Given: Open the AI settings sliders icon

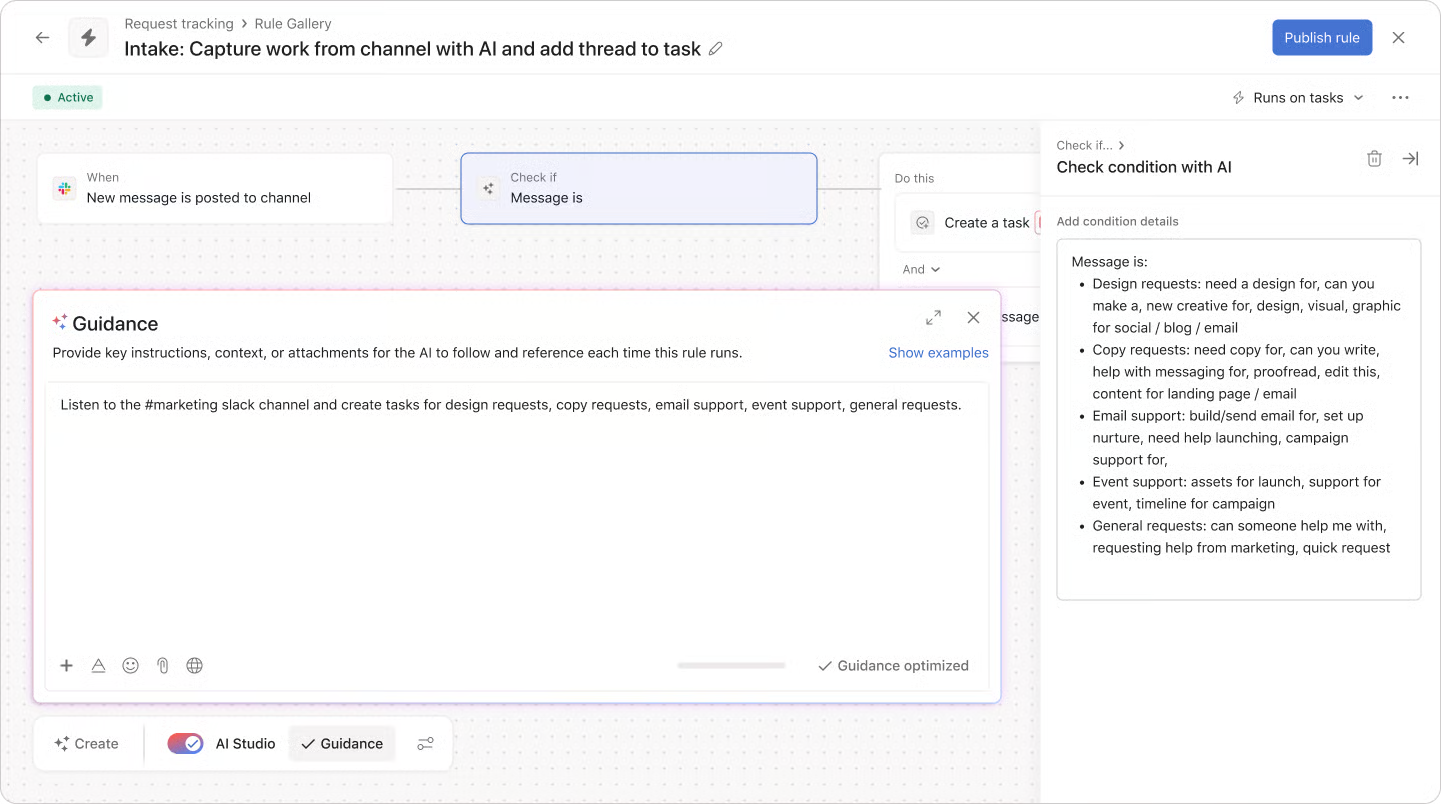Looking at the screenshot, I should (425, 743).
